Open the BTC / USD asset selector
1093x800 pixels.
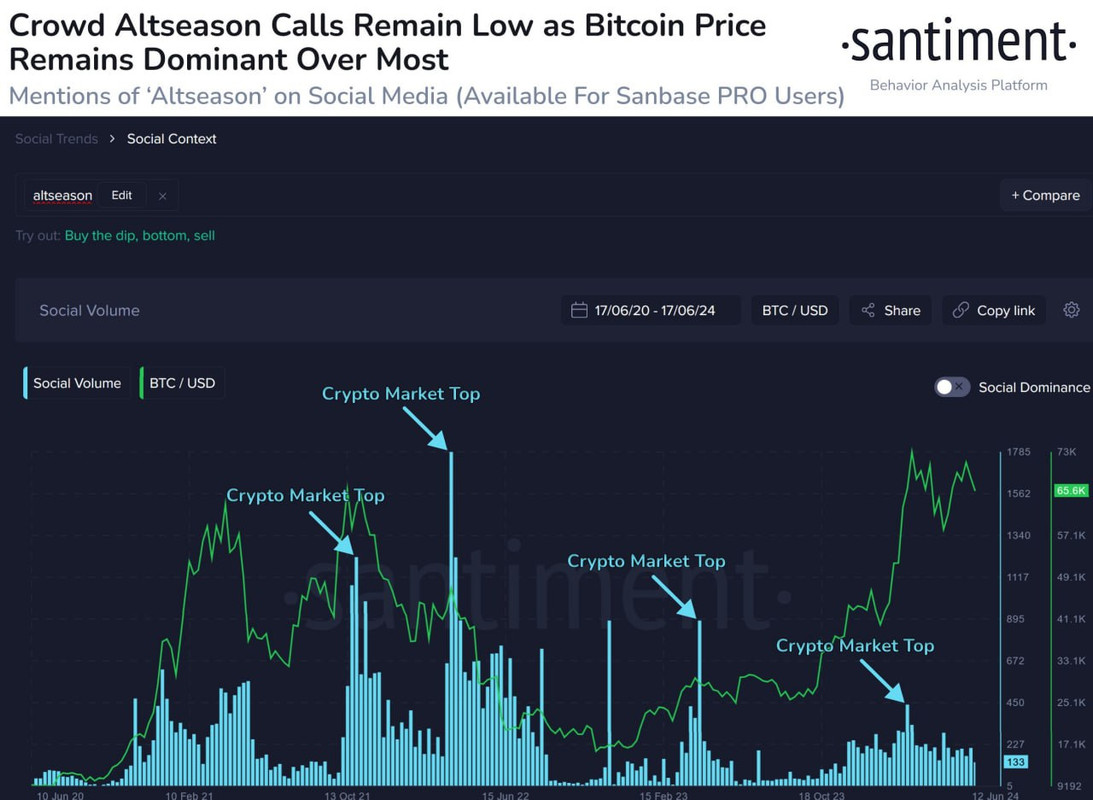click(x=795, y=310)
